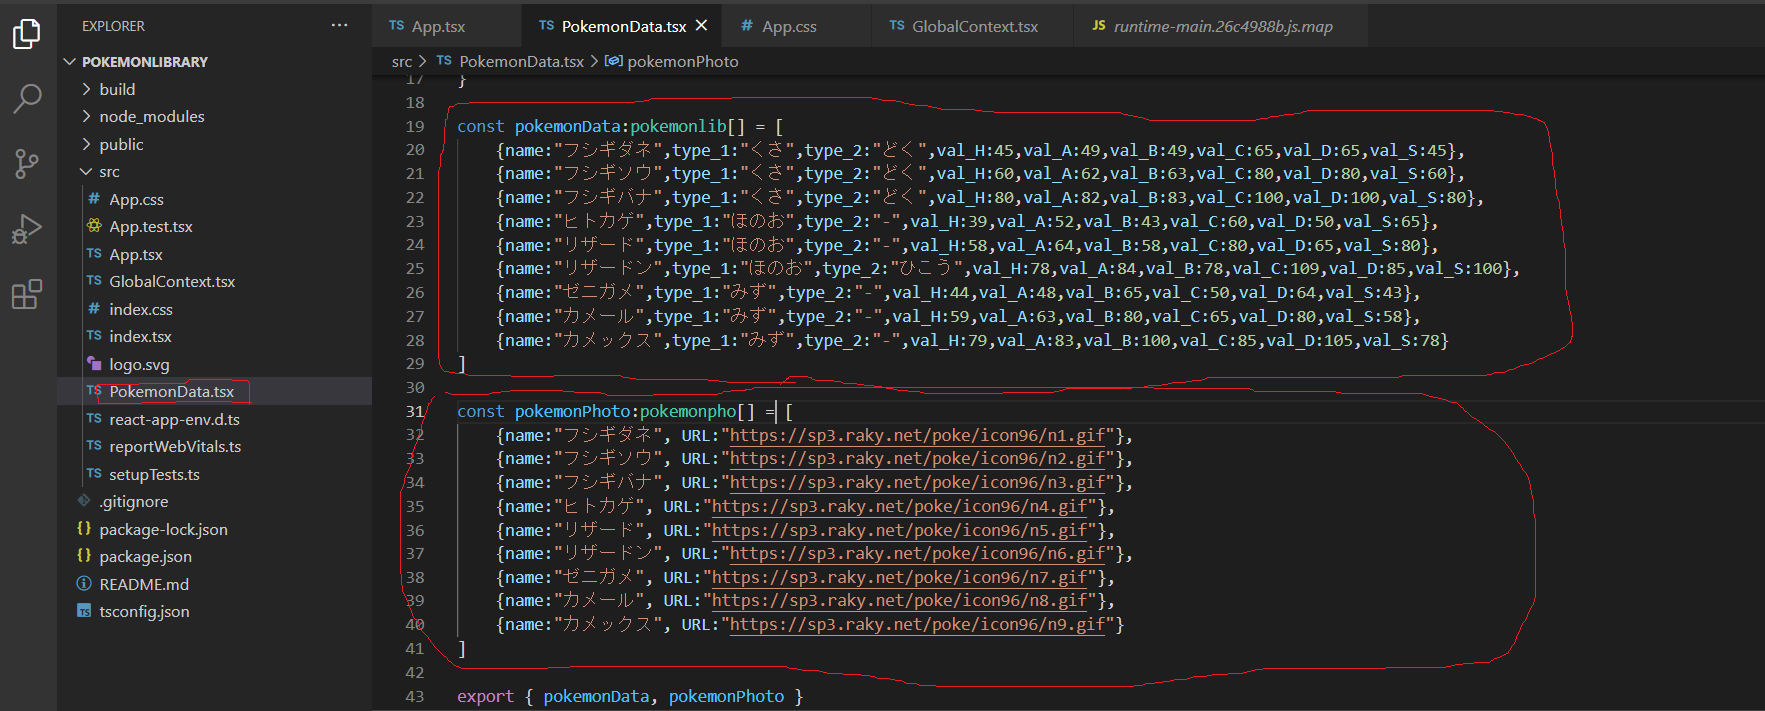Screen dimensions: 1765x711
Task: Follow the n6.gif URL link on line 37
Action: pyautogui.click(x=917, y=553)
